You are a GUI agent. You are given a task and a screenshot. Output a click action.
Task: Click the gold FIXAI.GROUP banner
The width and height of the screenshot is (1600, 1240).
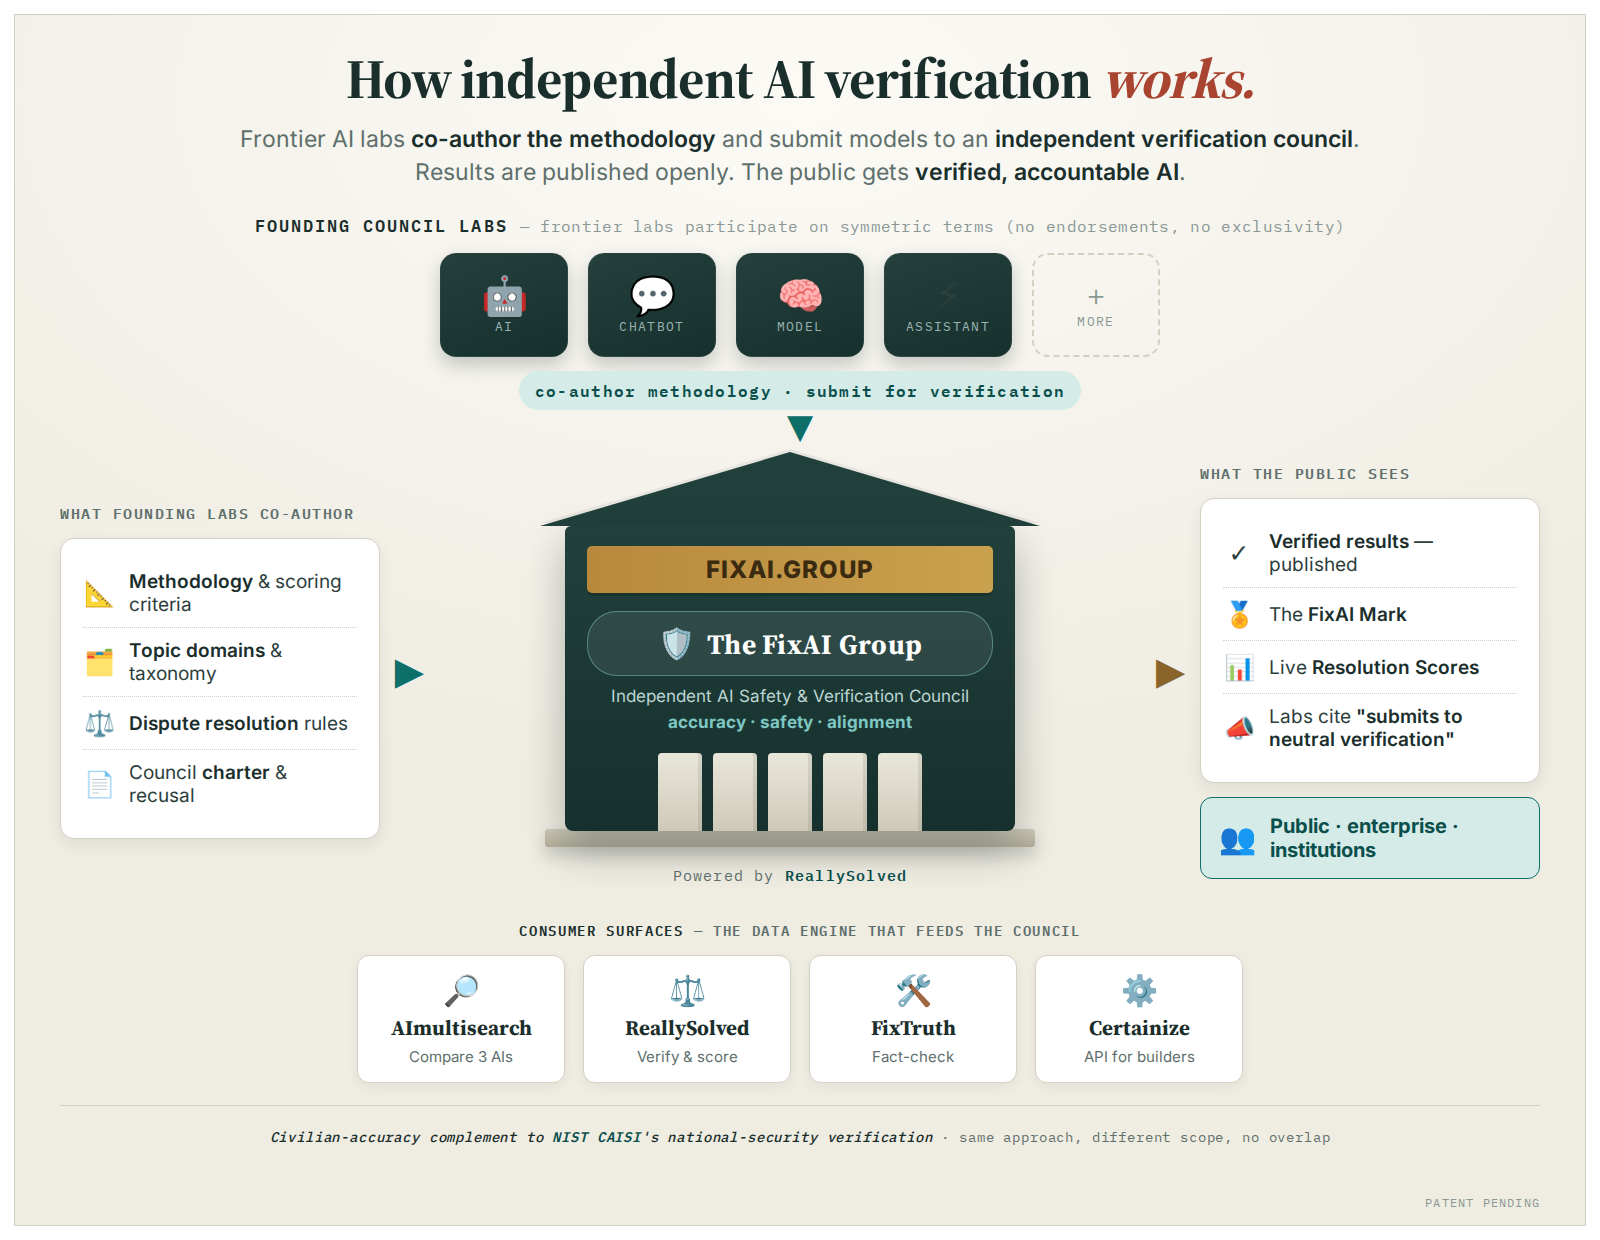790,569
